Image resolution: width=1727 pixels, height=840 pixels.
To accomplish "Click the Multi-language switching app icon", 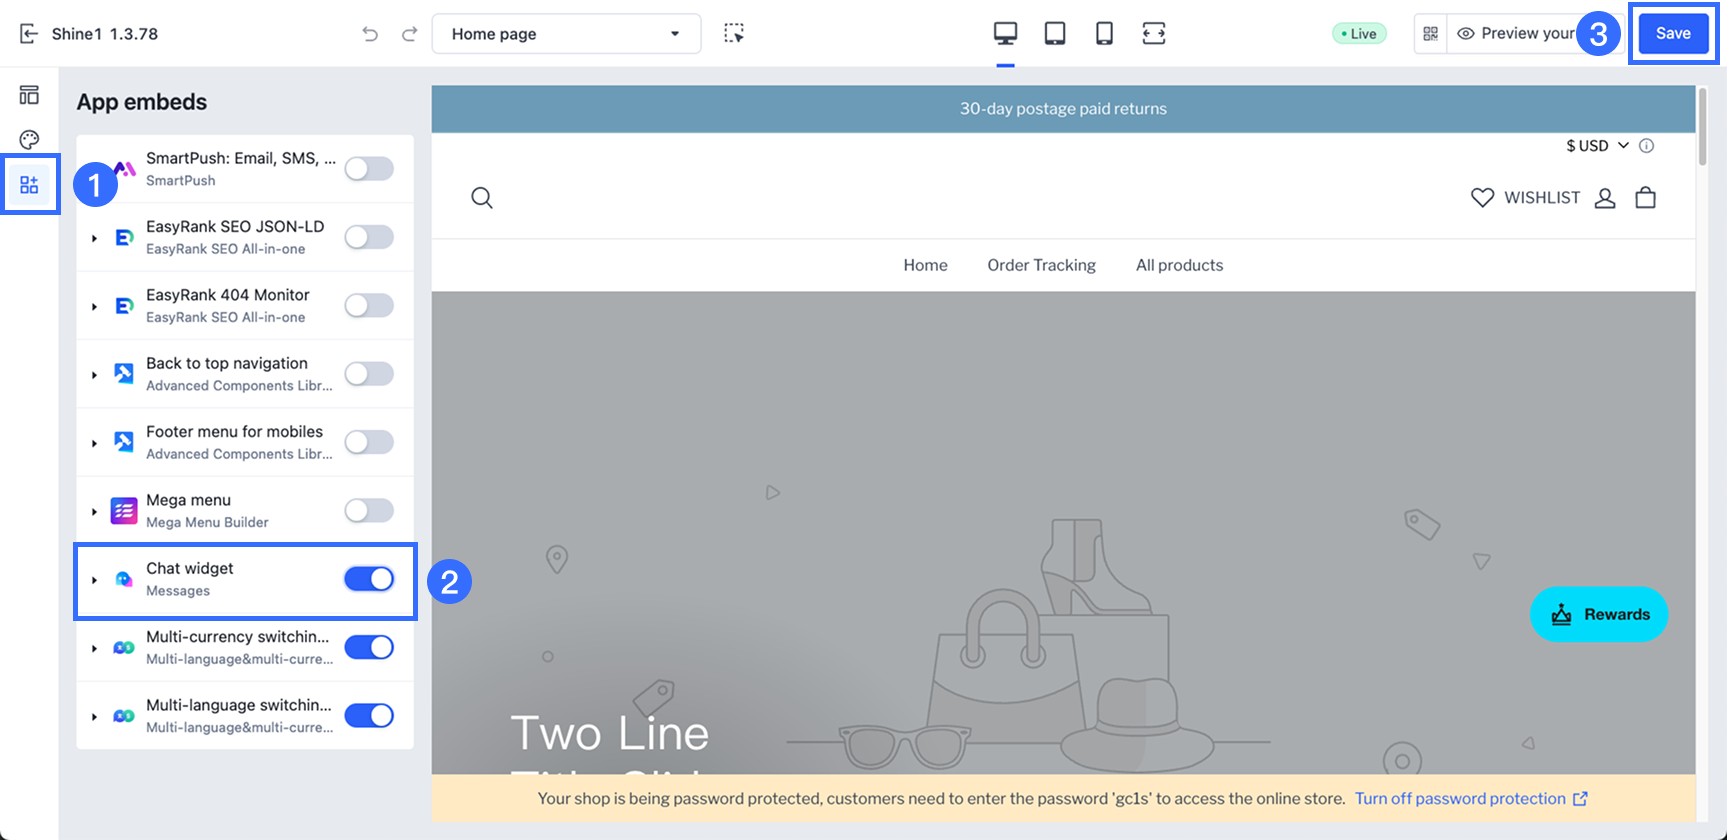I will (x=124, y=716).
